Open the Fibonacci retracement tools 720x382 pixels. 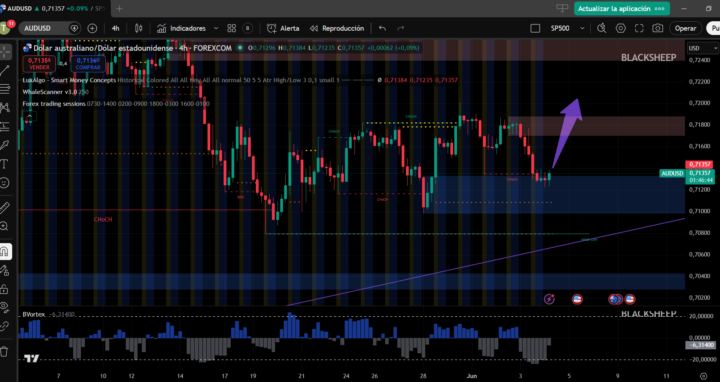pos(5,89)
